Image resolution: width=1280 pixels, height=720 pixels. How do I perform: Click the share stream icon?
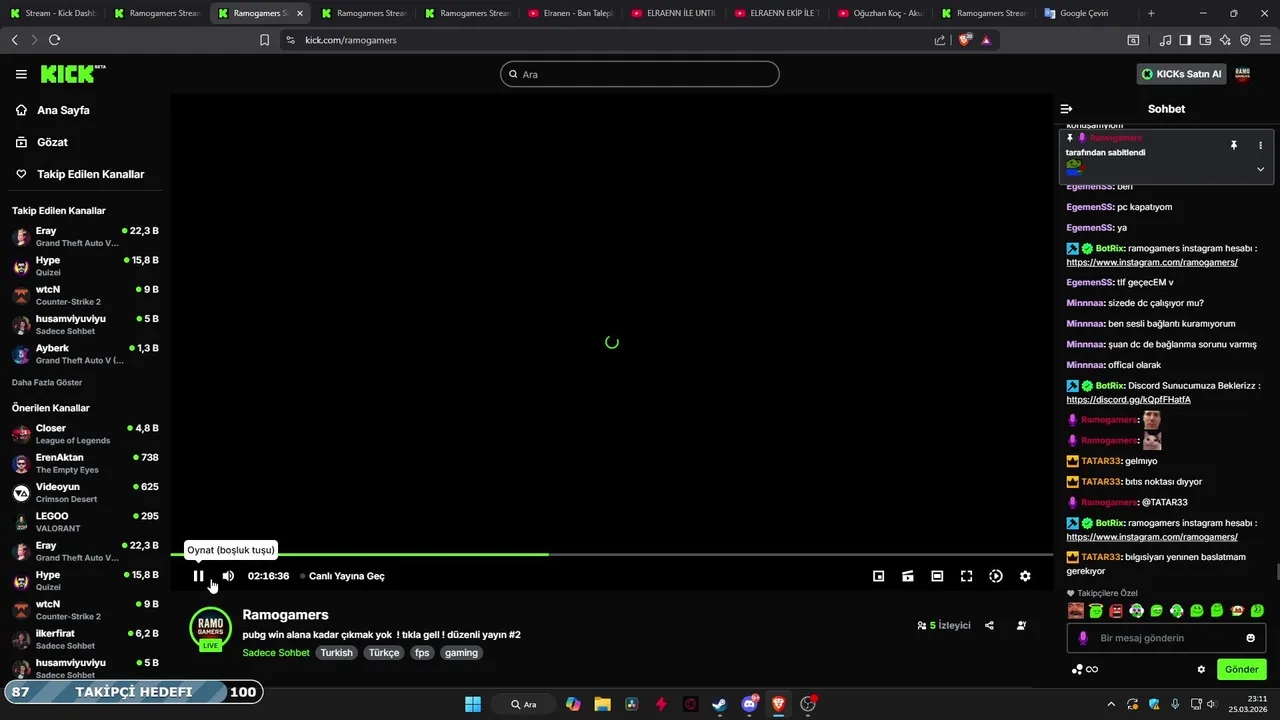989,625
